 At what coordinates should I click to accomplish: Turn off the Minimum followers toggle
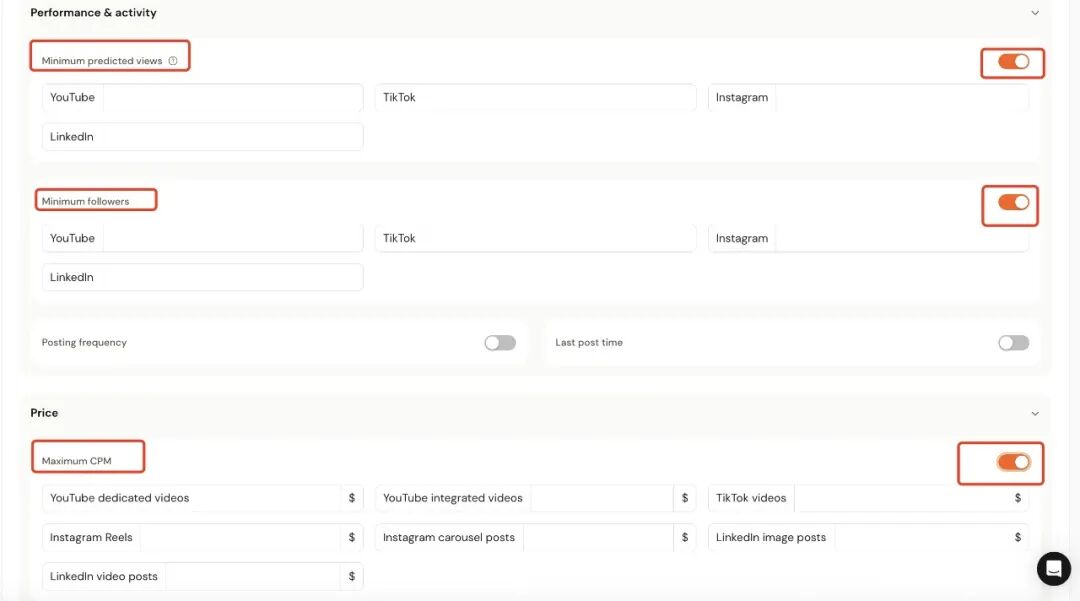point(1013,202)
